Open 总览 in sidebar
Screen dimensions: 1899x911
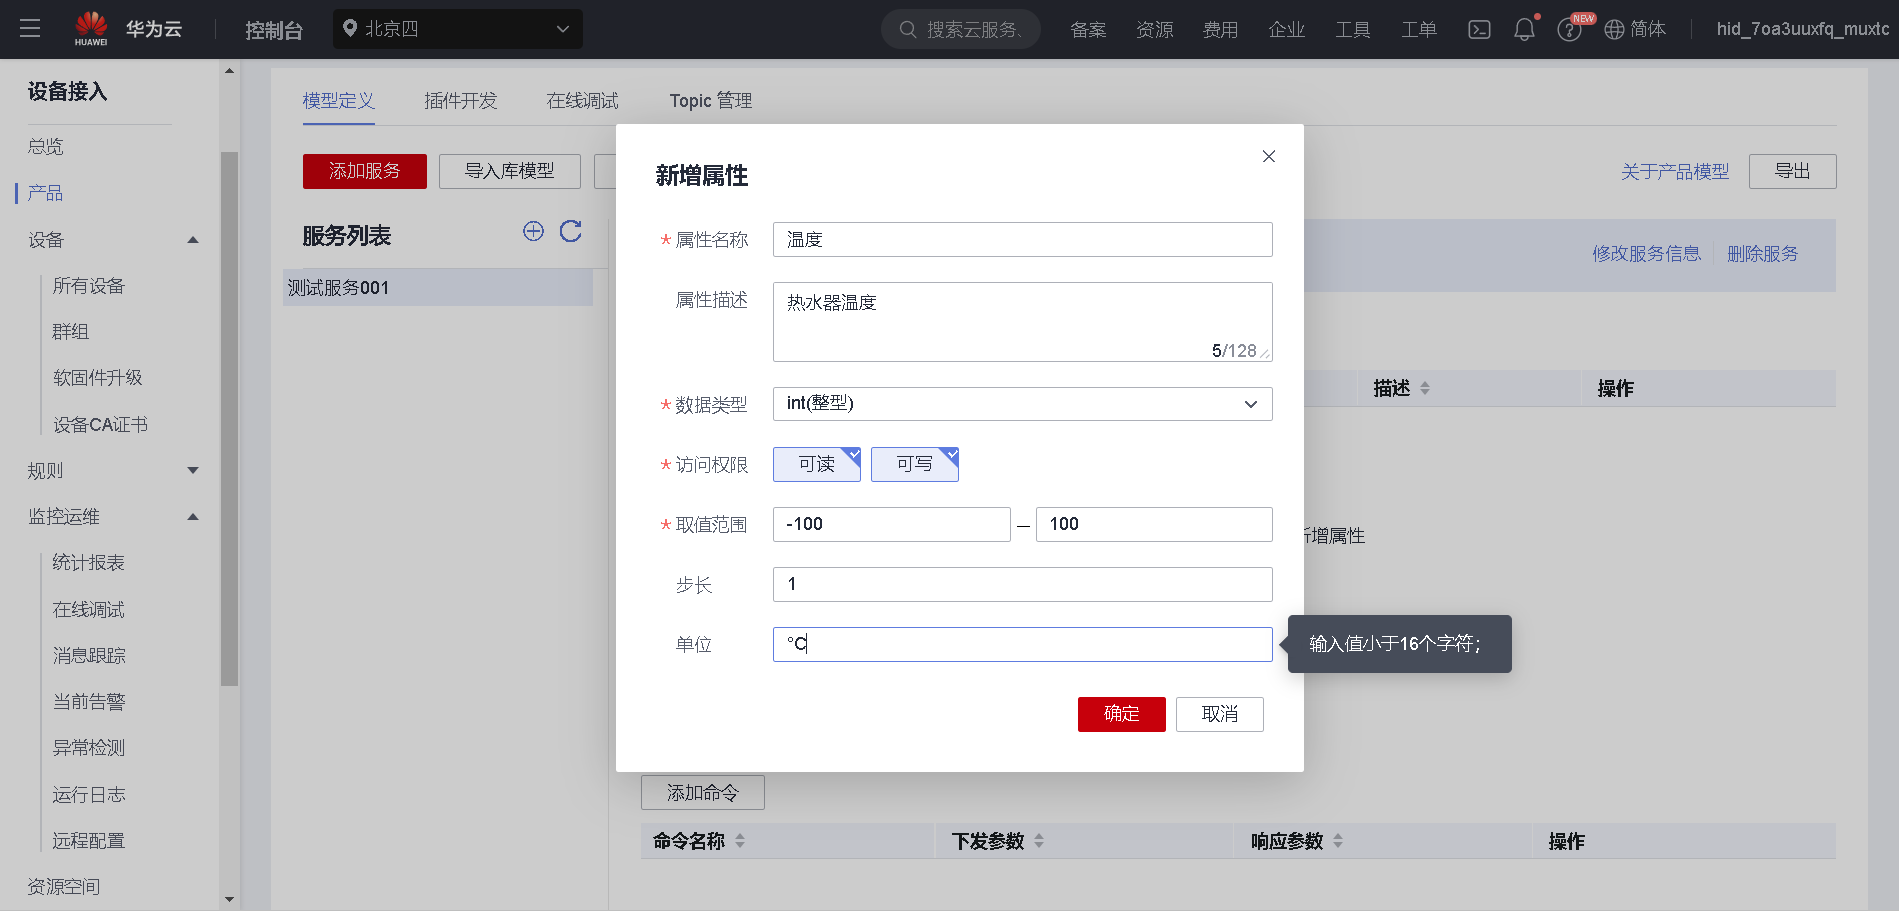[x=46, y=147]
